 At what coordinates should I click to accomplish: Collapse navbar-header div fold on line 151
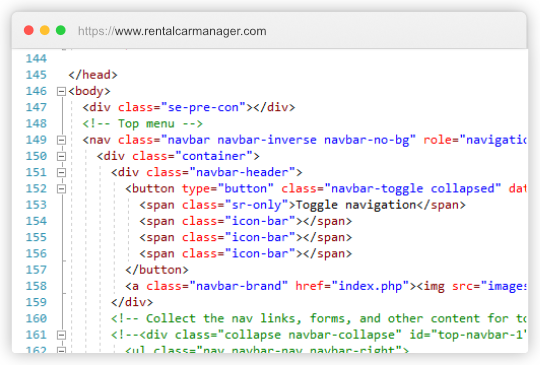click(61, 172)
